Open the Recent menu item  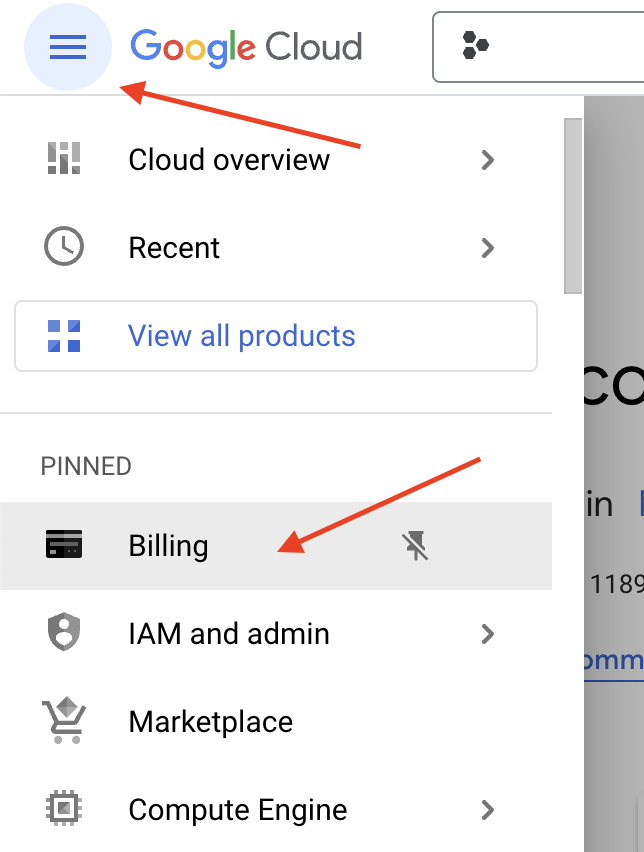click(x=276, y=248)
